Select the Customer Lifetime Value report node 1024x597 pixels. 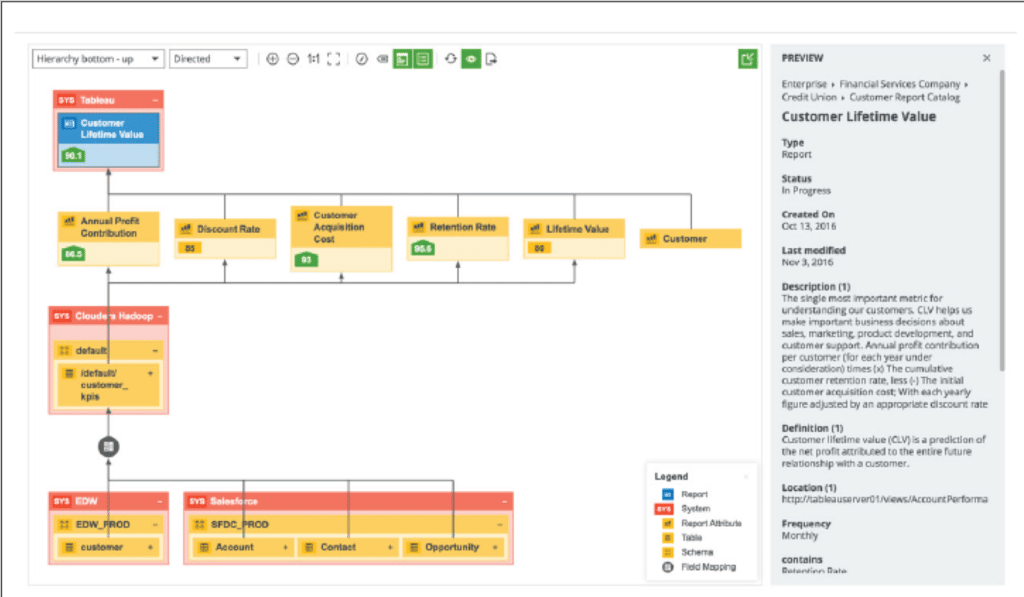[108, 140]
